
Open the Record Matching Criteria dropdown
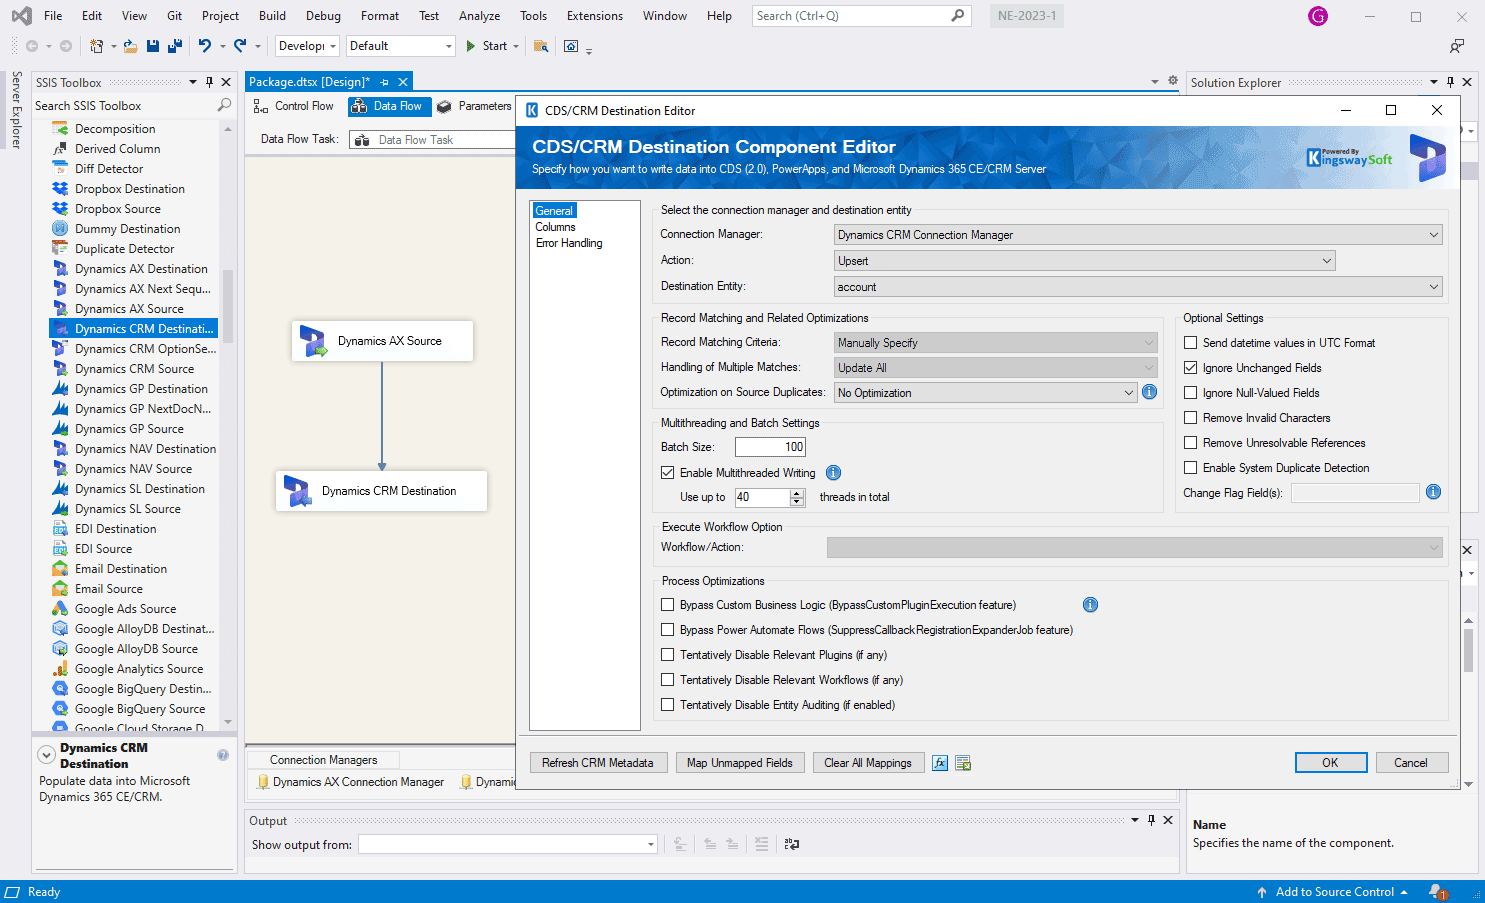click(x=996, y=343)
